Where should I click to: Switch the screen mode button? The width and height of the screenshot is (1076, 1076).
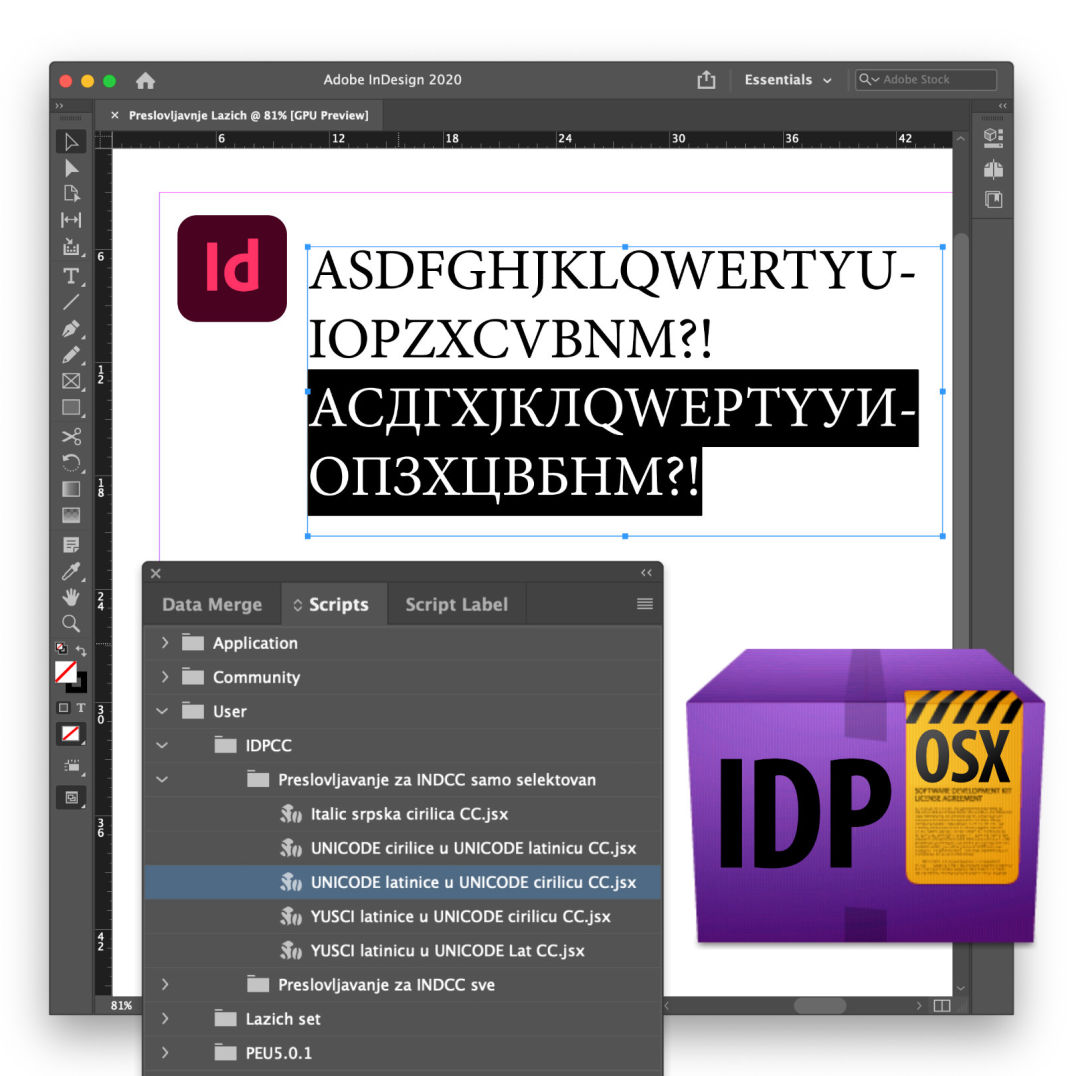coord(71,797)
